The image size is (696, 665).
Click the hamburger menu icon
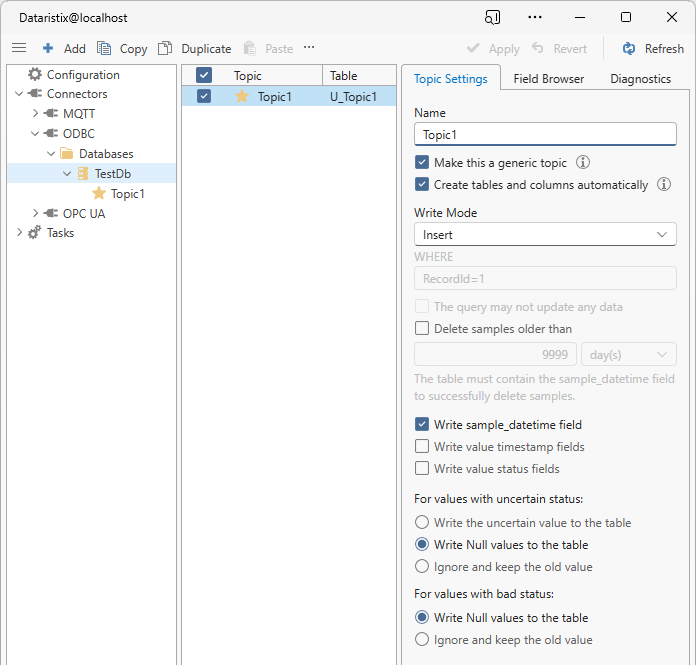pos(18,48)
